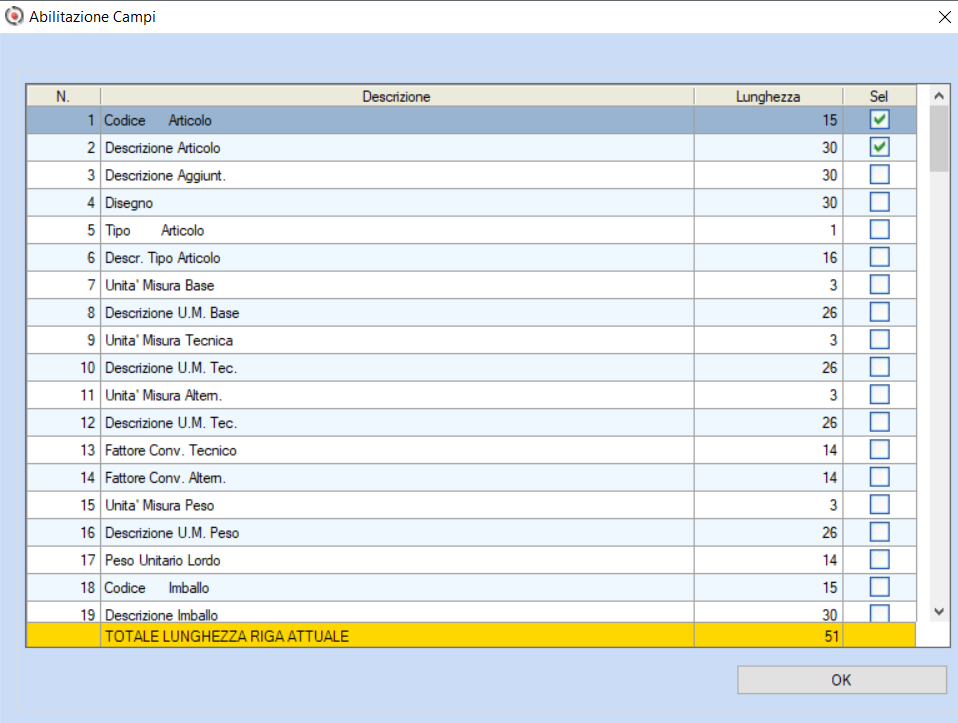Select the Tipo Articolo row
958x723 pixels.
point(471,230)
